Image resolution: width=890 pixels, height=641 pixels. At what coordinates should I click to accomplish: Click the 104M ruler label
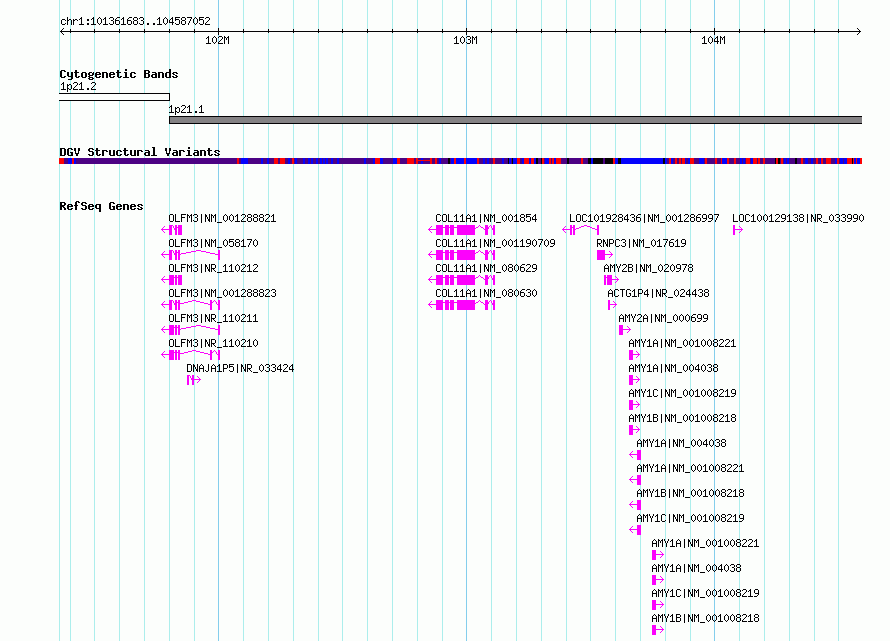tap(713, 40)
